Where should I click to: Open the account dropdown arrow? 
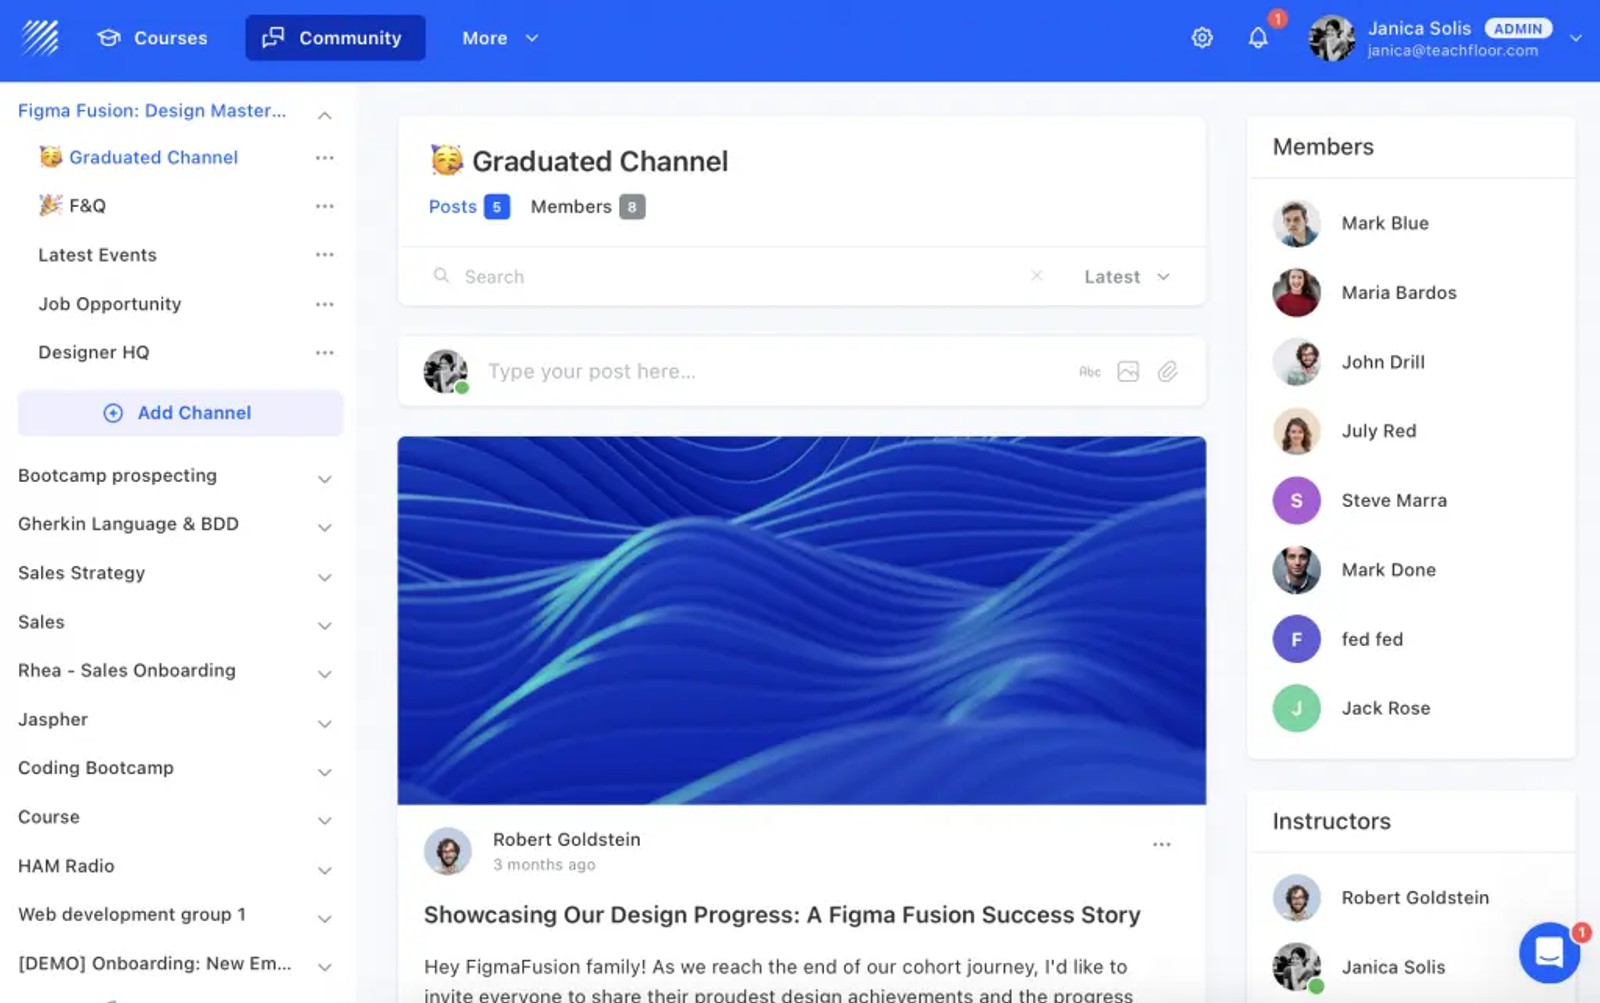1575,38
